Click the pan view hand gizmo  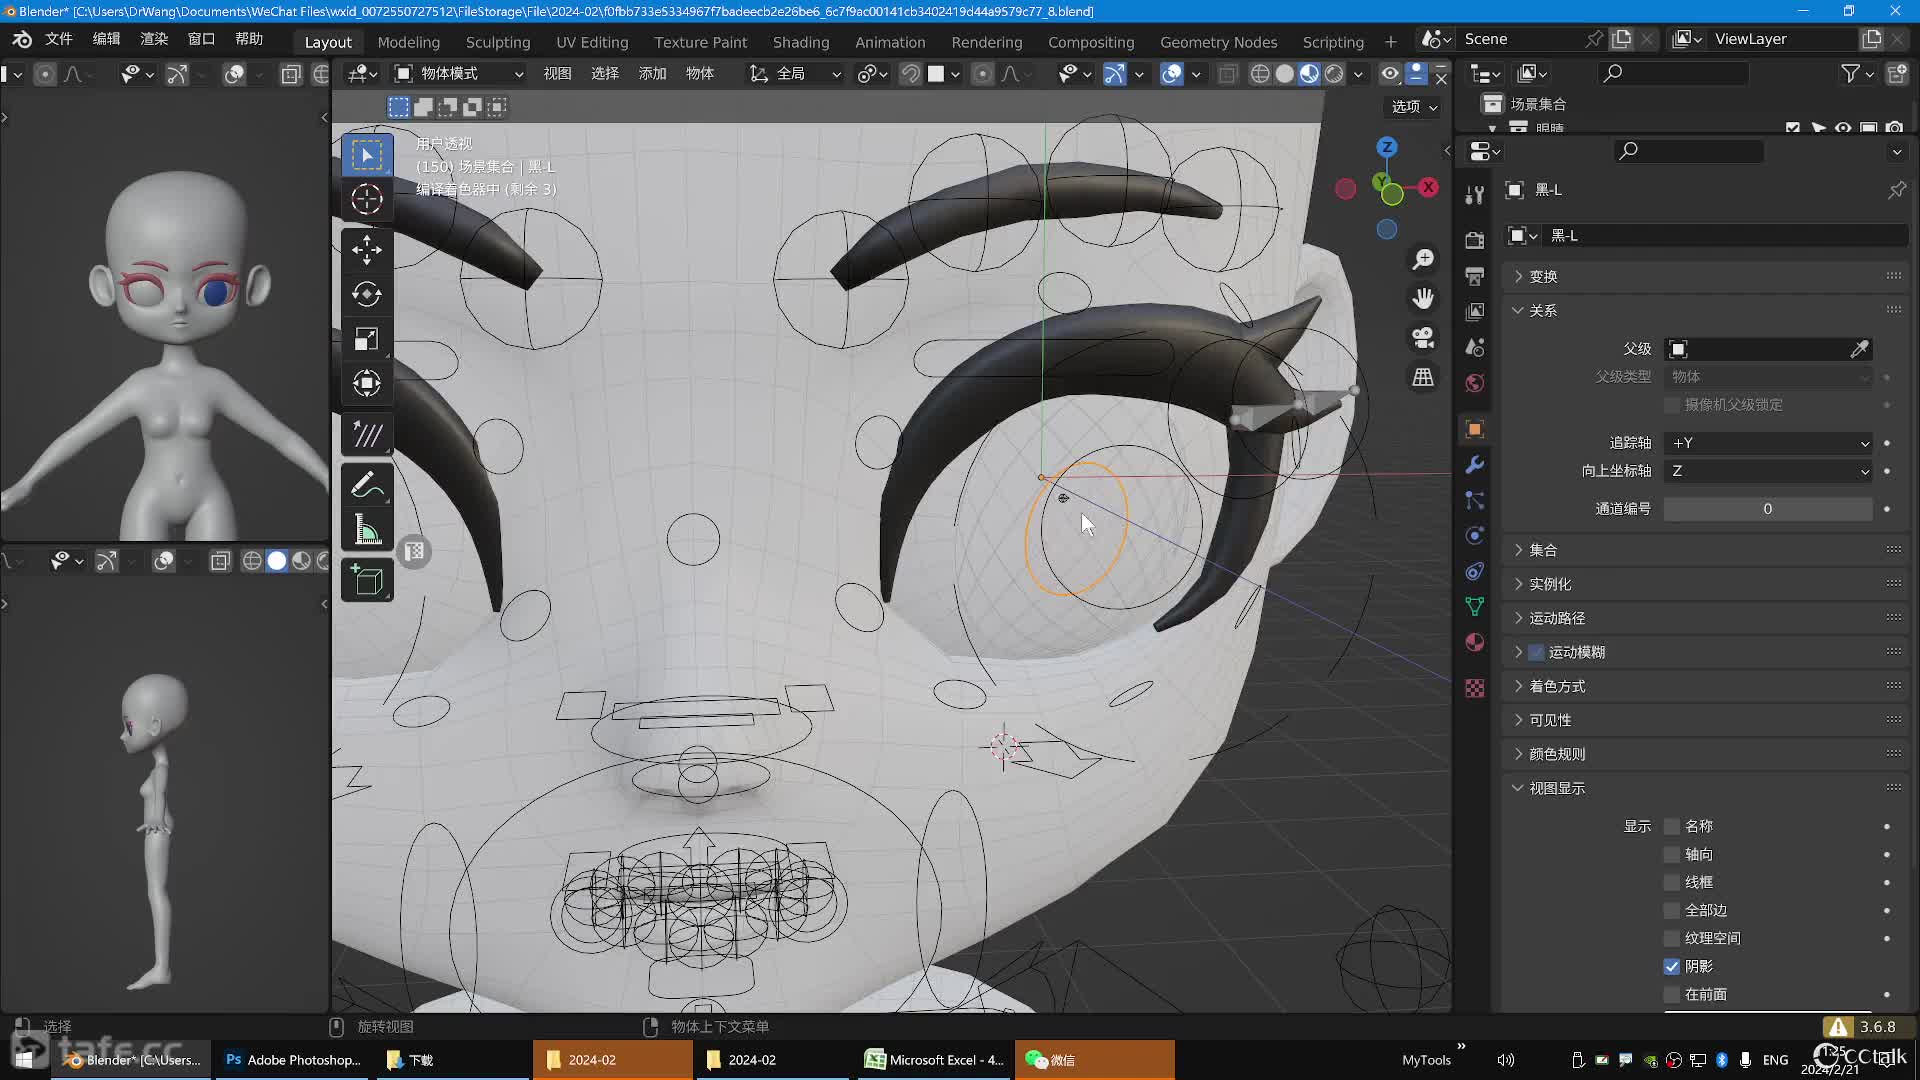pos(1422,298)
